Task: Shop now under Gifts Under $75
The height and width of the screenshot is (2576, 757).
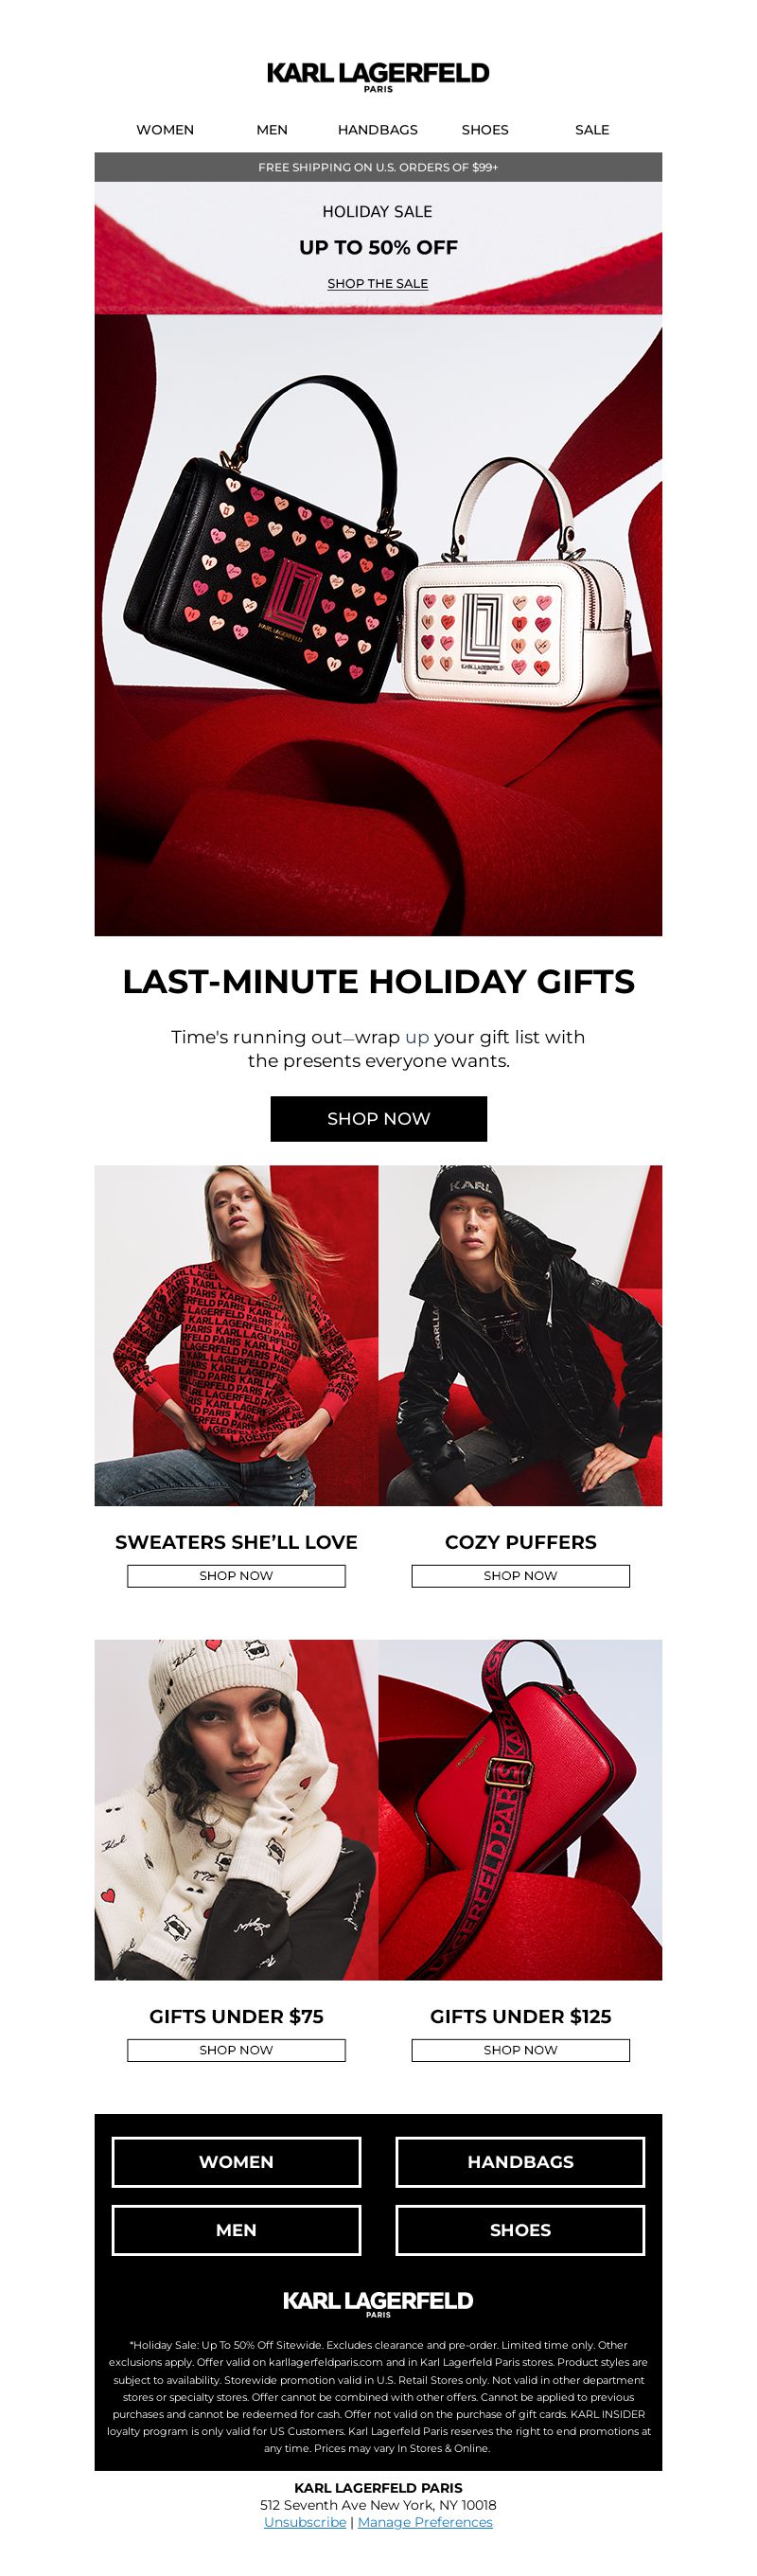Action: [x=236, y=2050]
